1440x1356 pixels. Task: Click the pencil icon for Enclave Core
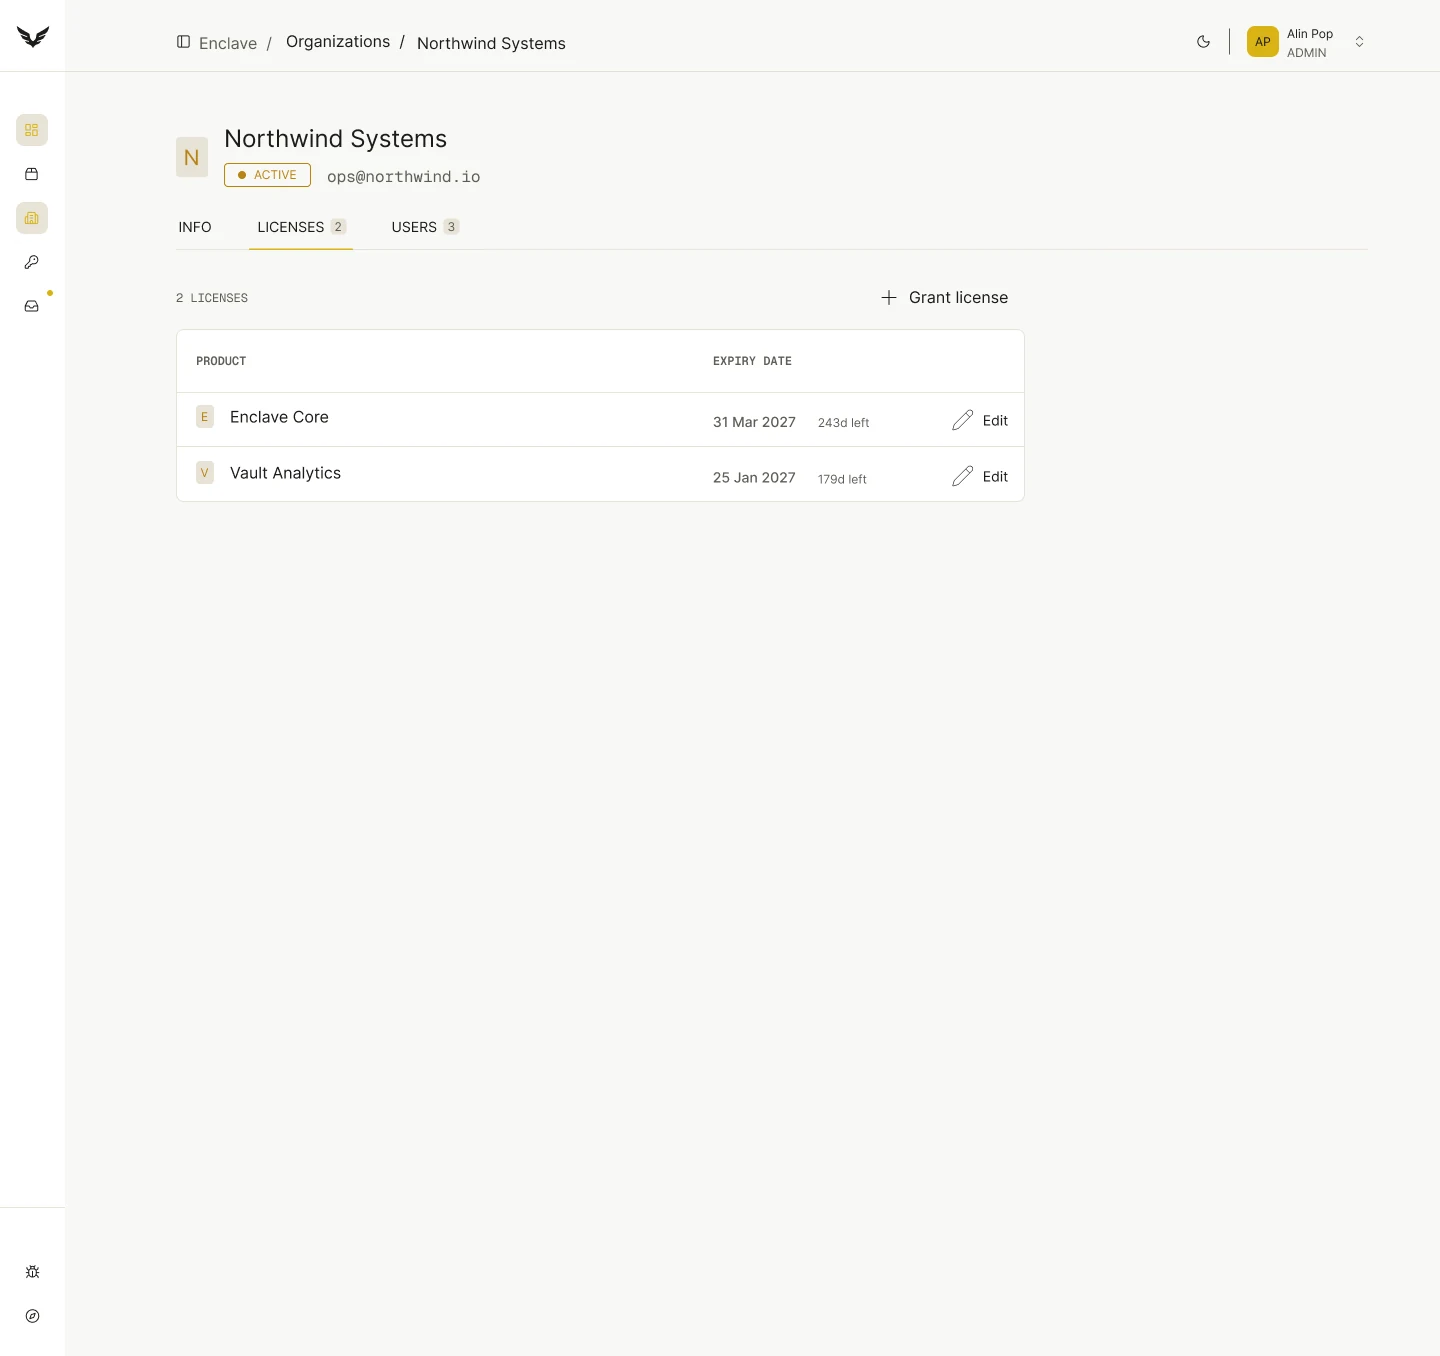click(962, 420)
